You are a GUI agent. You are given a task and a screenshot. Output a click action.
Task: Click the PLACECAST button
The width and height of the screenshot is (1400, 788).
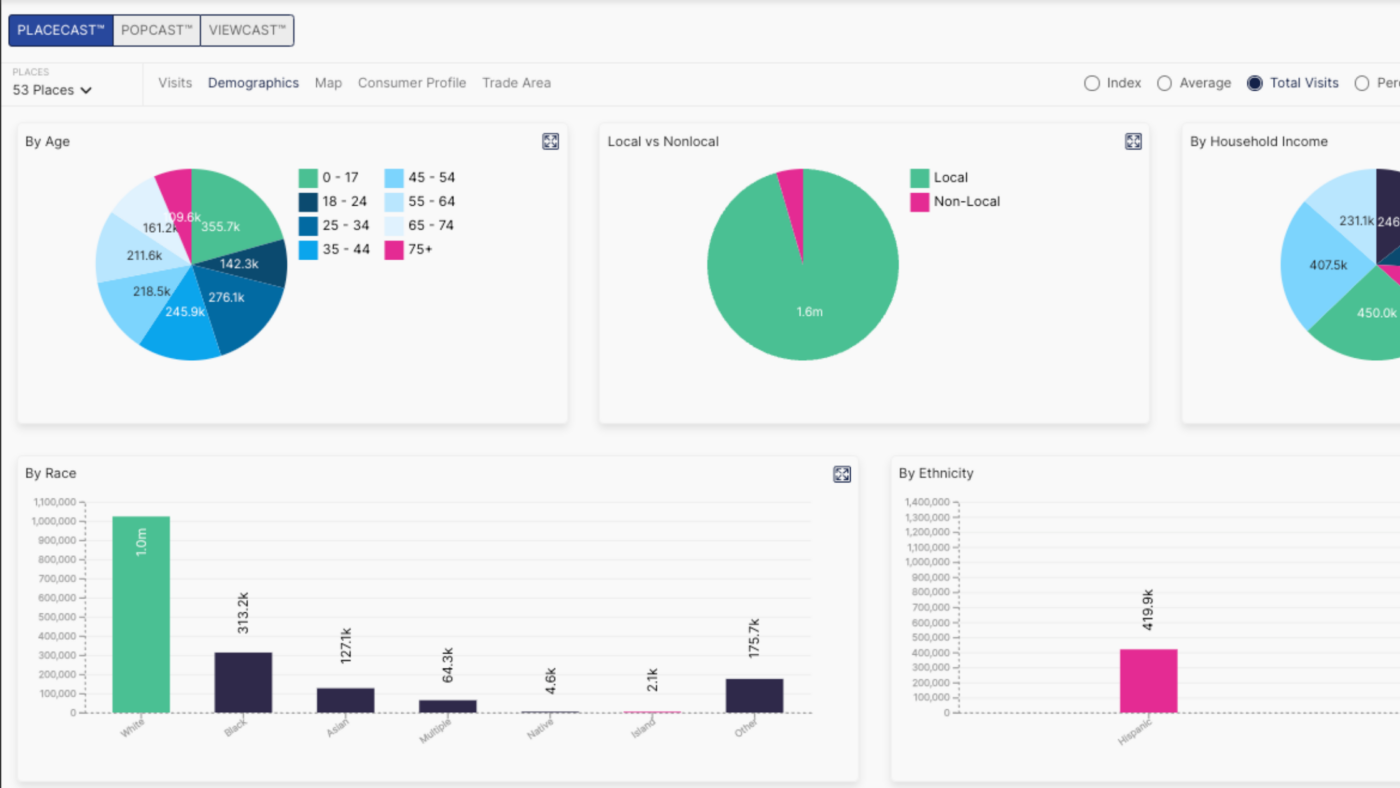tap(61, 31)
